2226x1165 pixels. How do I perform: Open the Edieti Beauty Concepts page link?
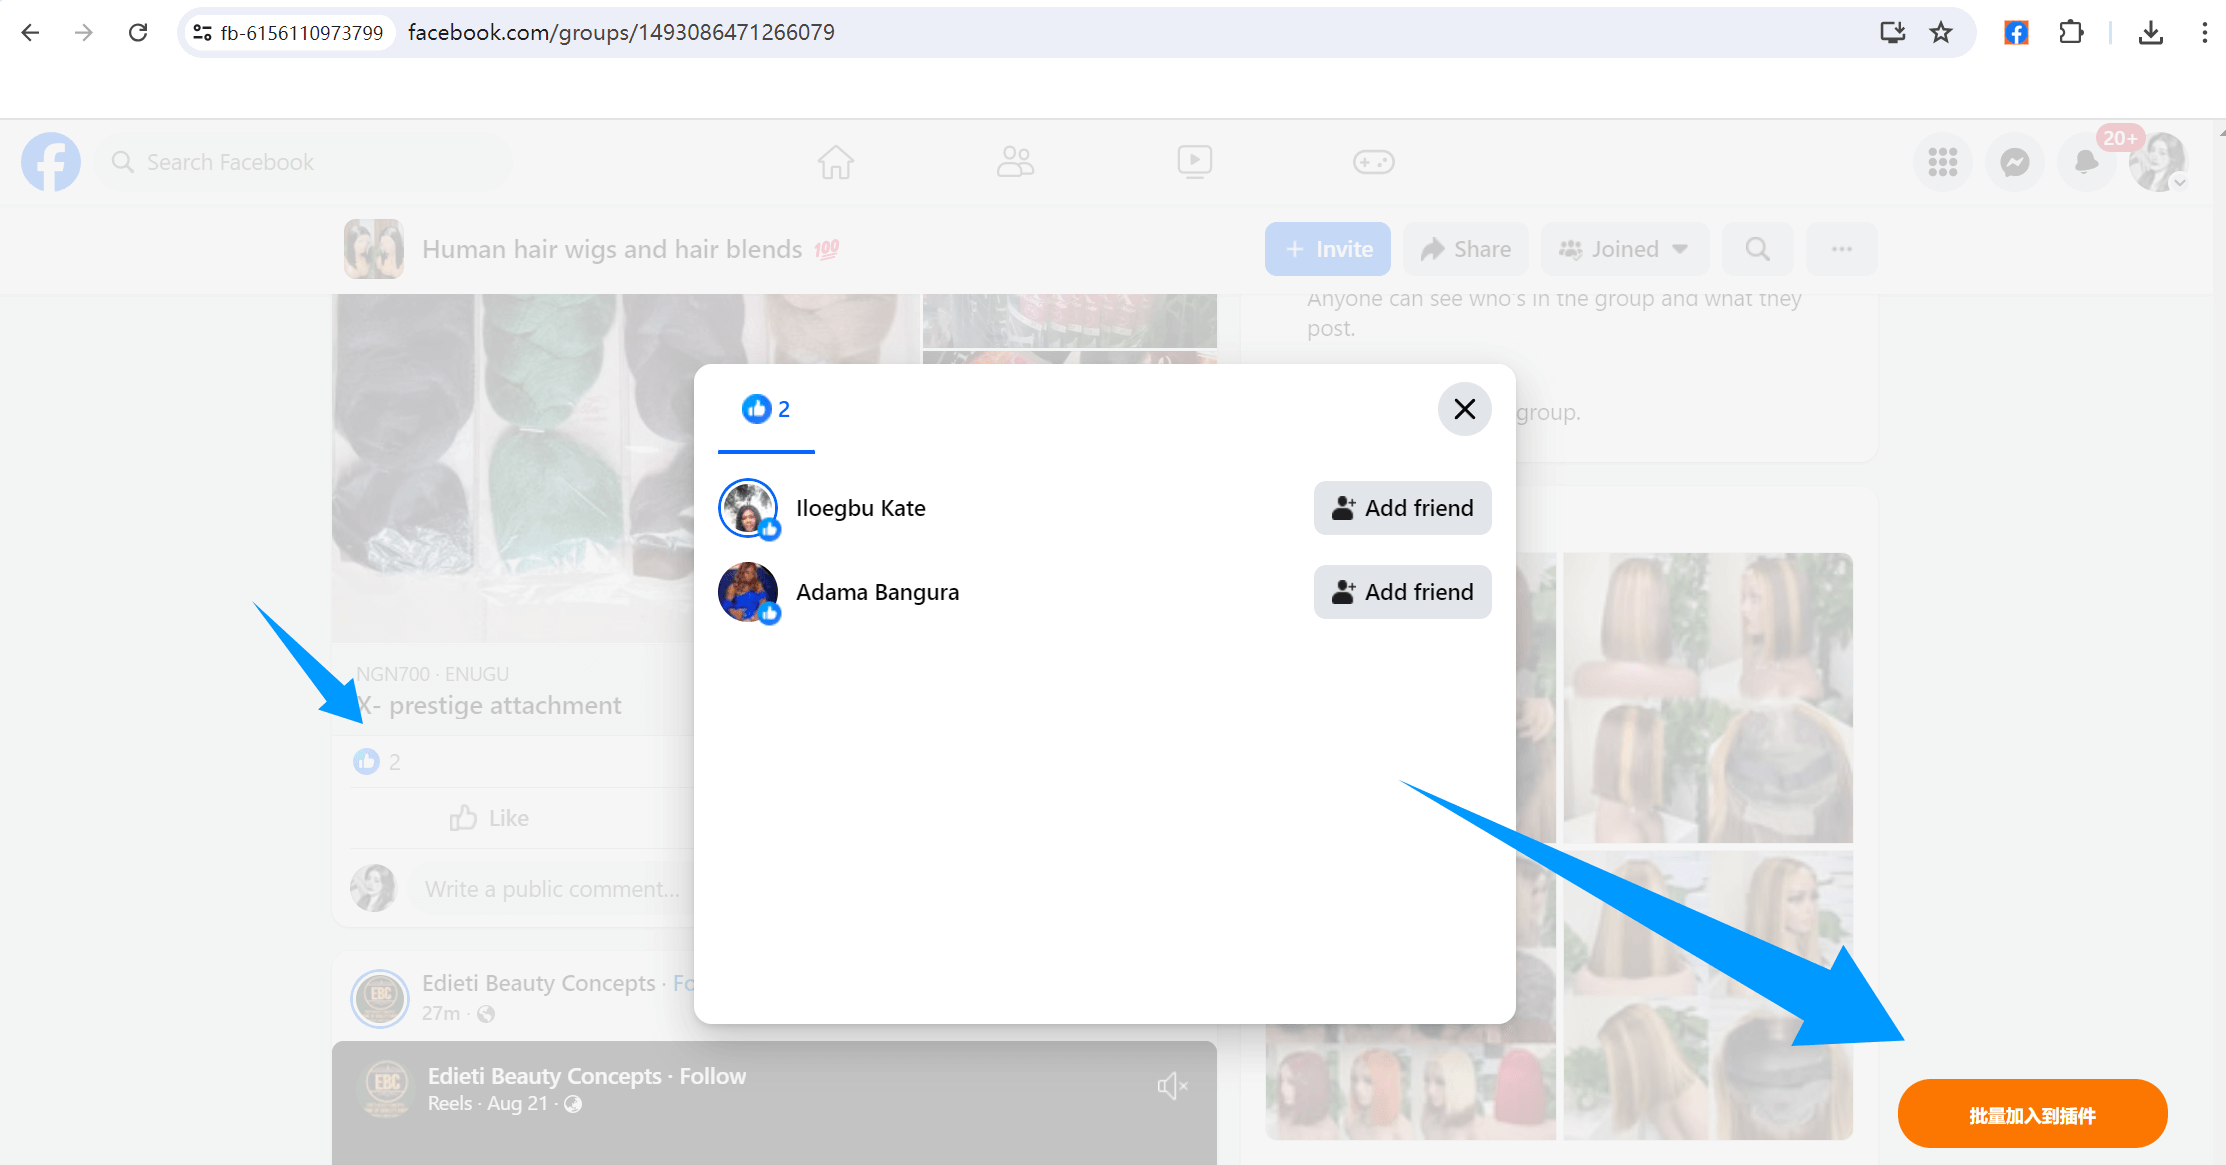coord(538,983)
